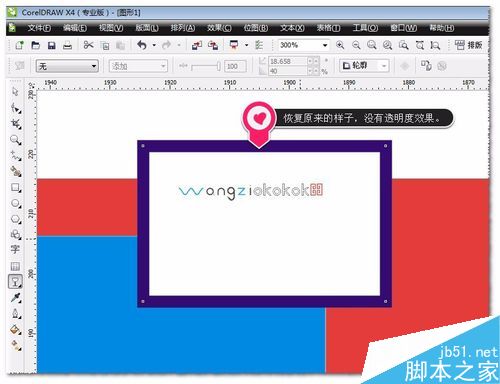The height and width of the screenshot is (384, 500).
Task: Click the transparency value field showing 100
Action: (235, 66)
